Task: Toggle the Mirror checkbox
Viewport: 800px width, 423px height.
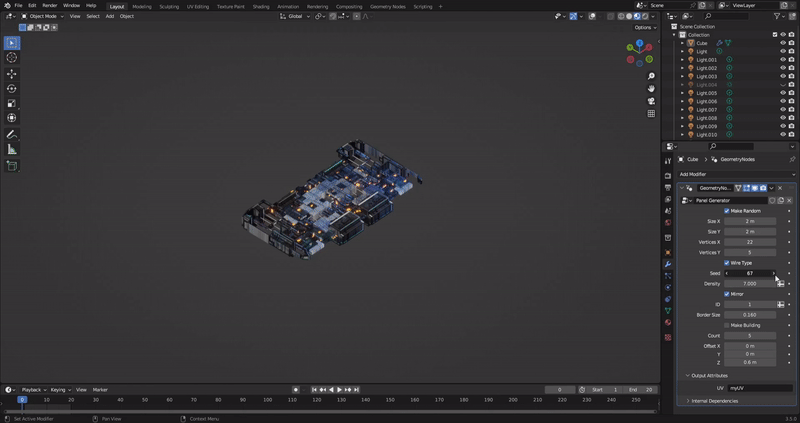Action: click(x=727, y=294)
